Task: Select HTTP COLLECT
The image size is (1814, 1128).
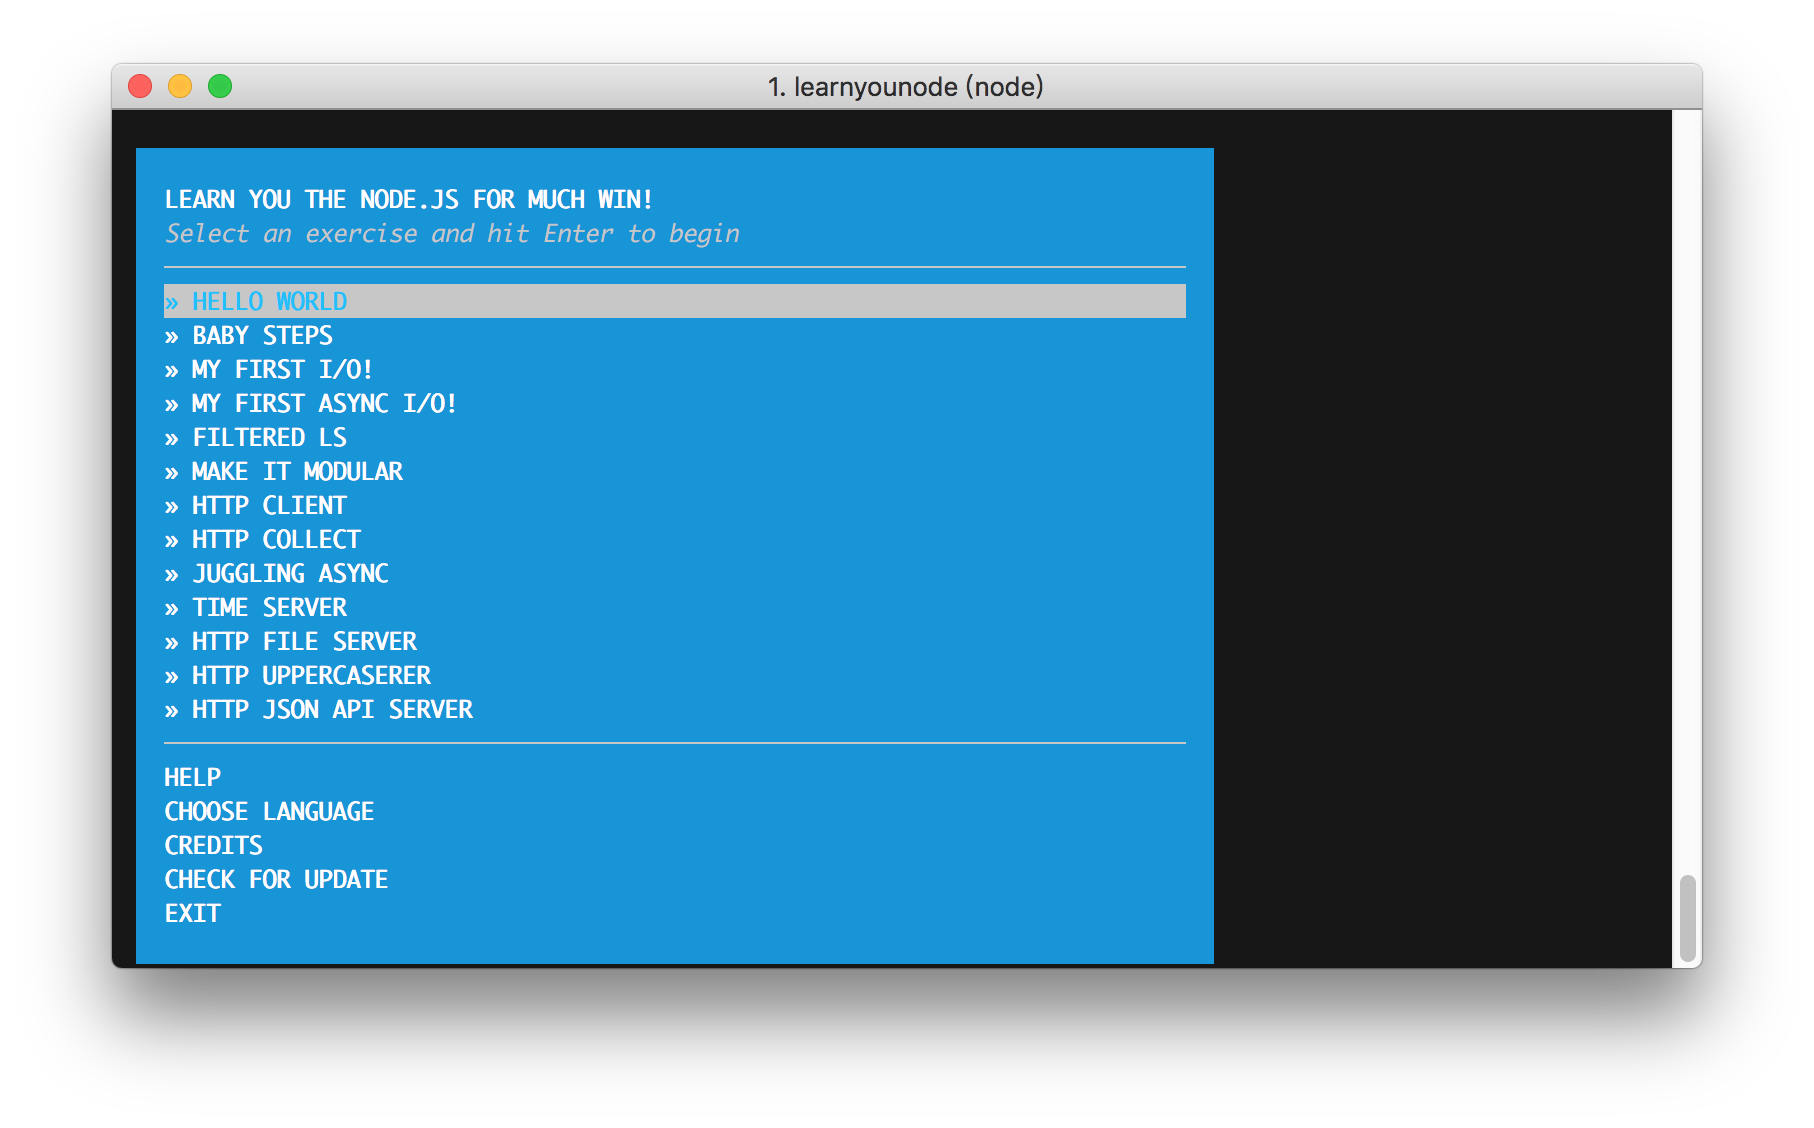Action: [276, 539]
